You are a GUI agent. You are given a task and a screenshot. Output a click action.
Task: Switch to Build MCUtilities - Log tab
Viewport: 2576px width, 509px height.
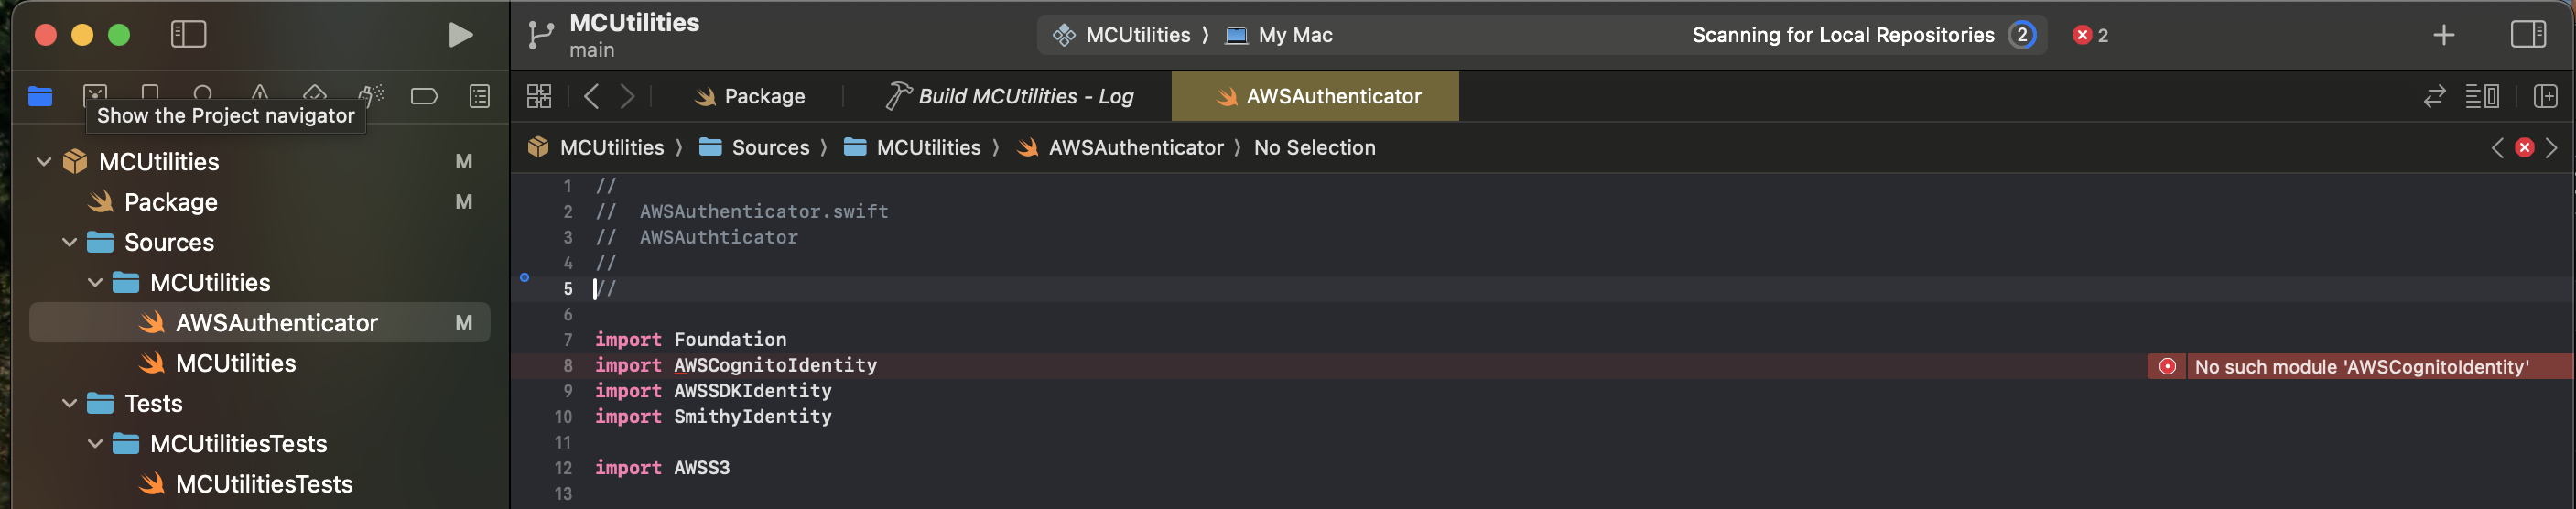[1010, 96]
